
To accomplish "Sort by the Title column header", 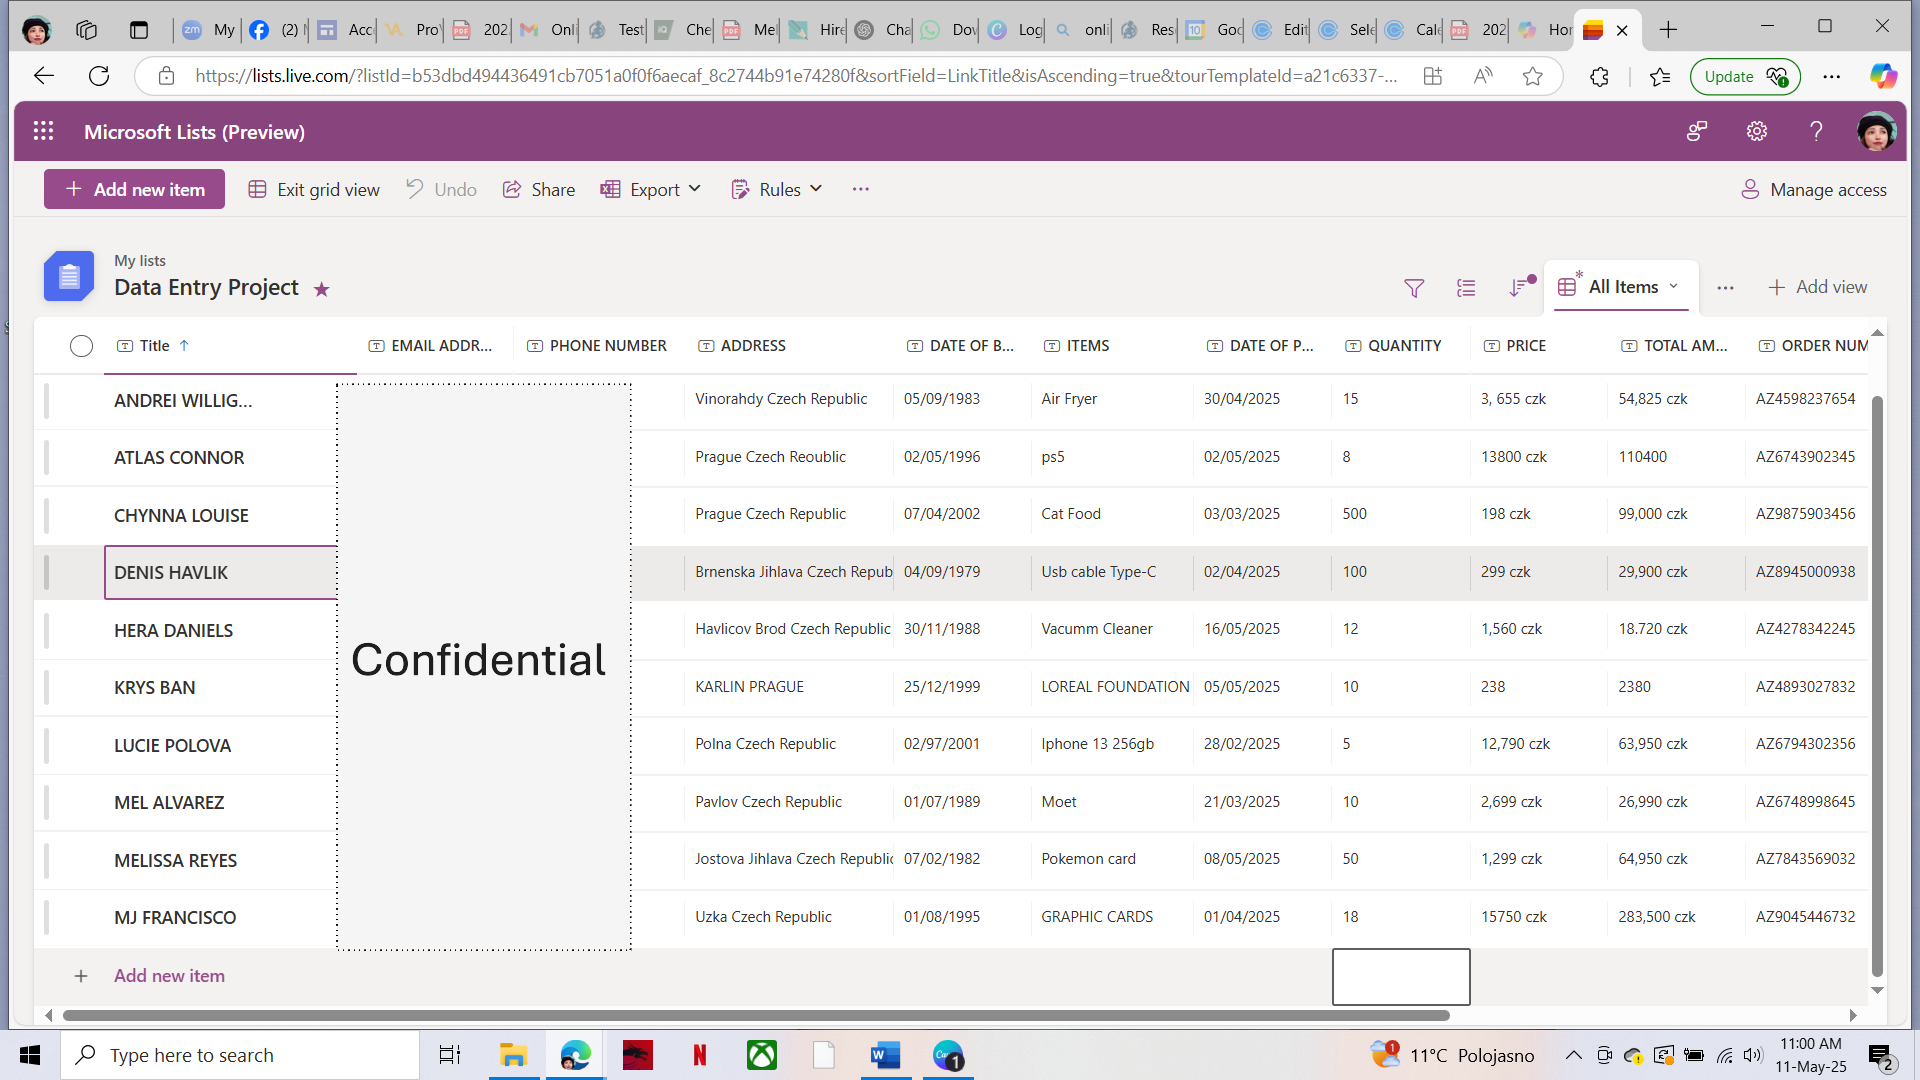I will (x=154, y=346).
